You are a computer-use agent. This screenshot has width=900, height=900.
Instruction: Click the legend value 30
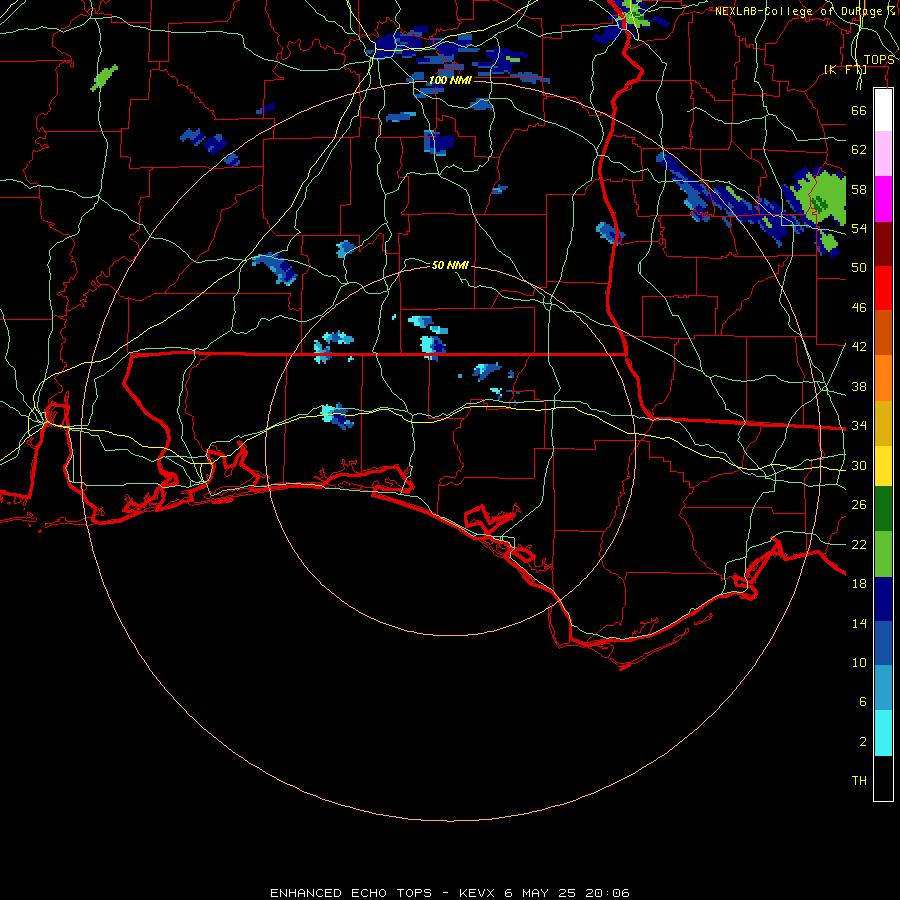[859, 465]
